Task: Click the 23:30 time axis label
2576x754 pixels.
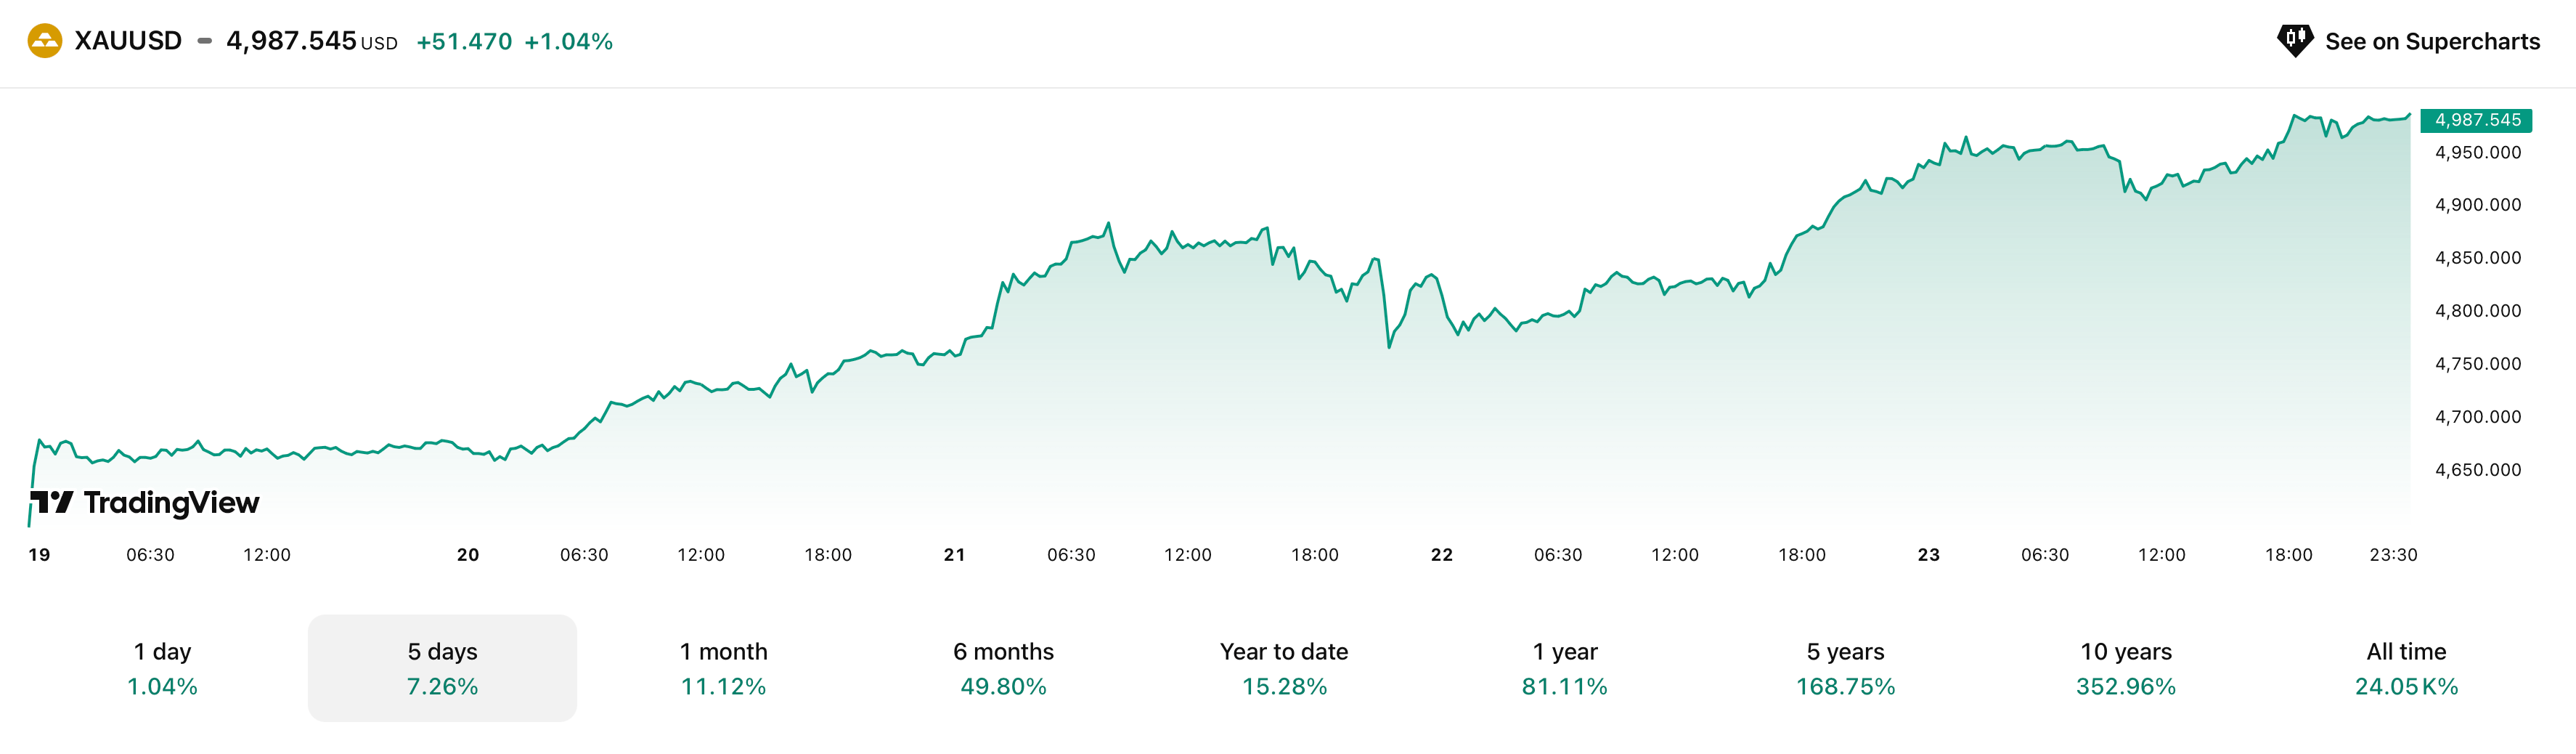Action: (x=2393, y=555)
